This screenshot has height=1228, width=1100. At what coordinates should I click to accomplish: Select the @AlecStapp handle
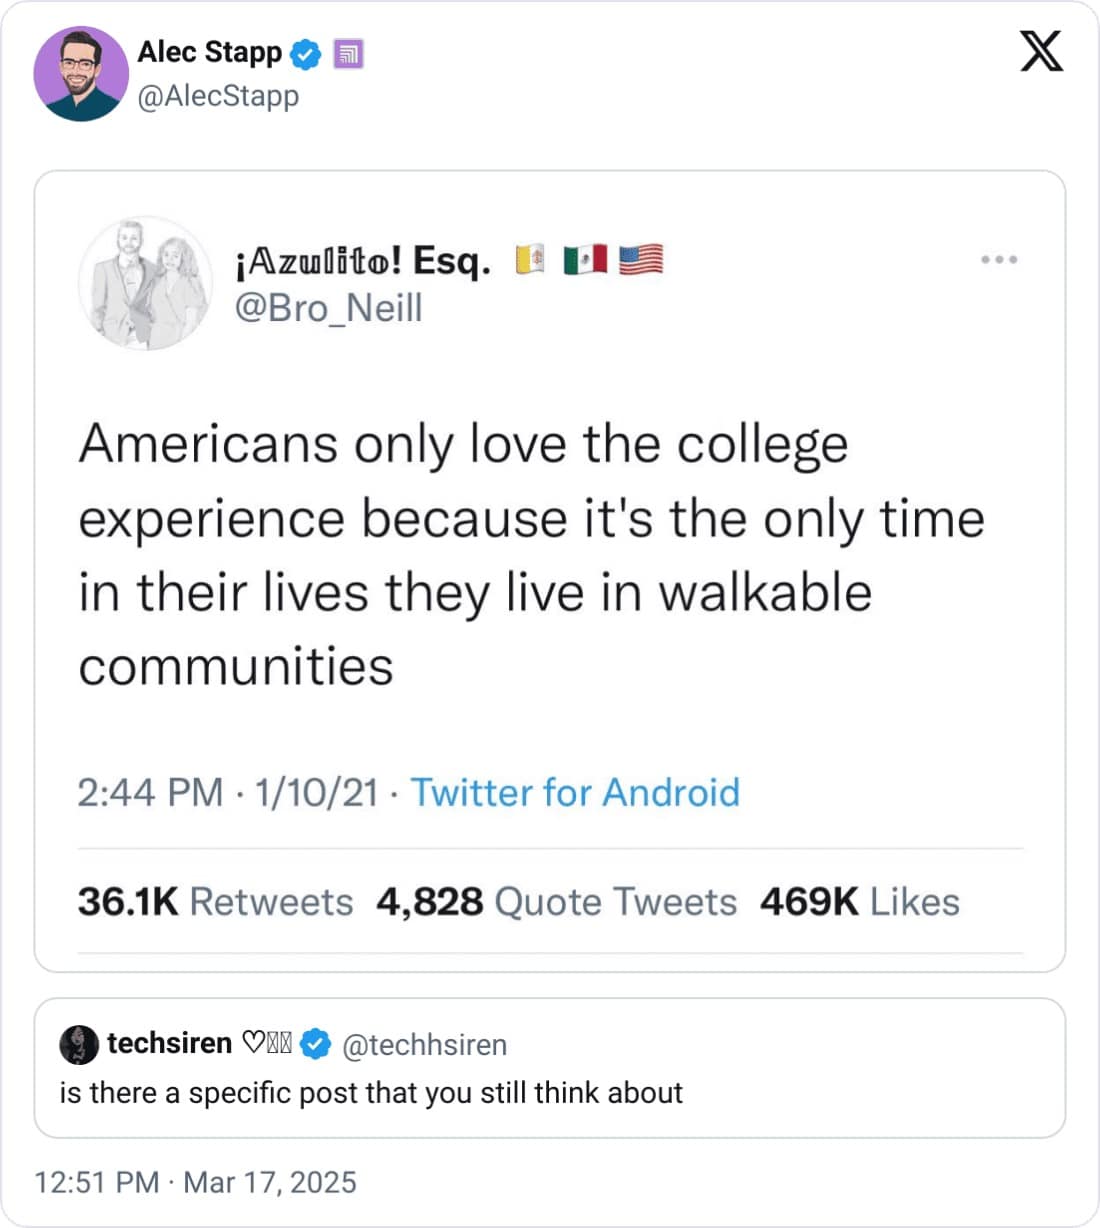pos(216,96)
